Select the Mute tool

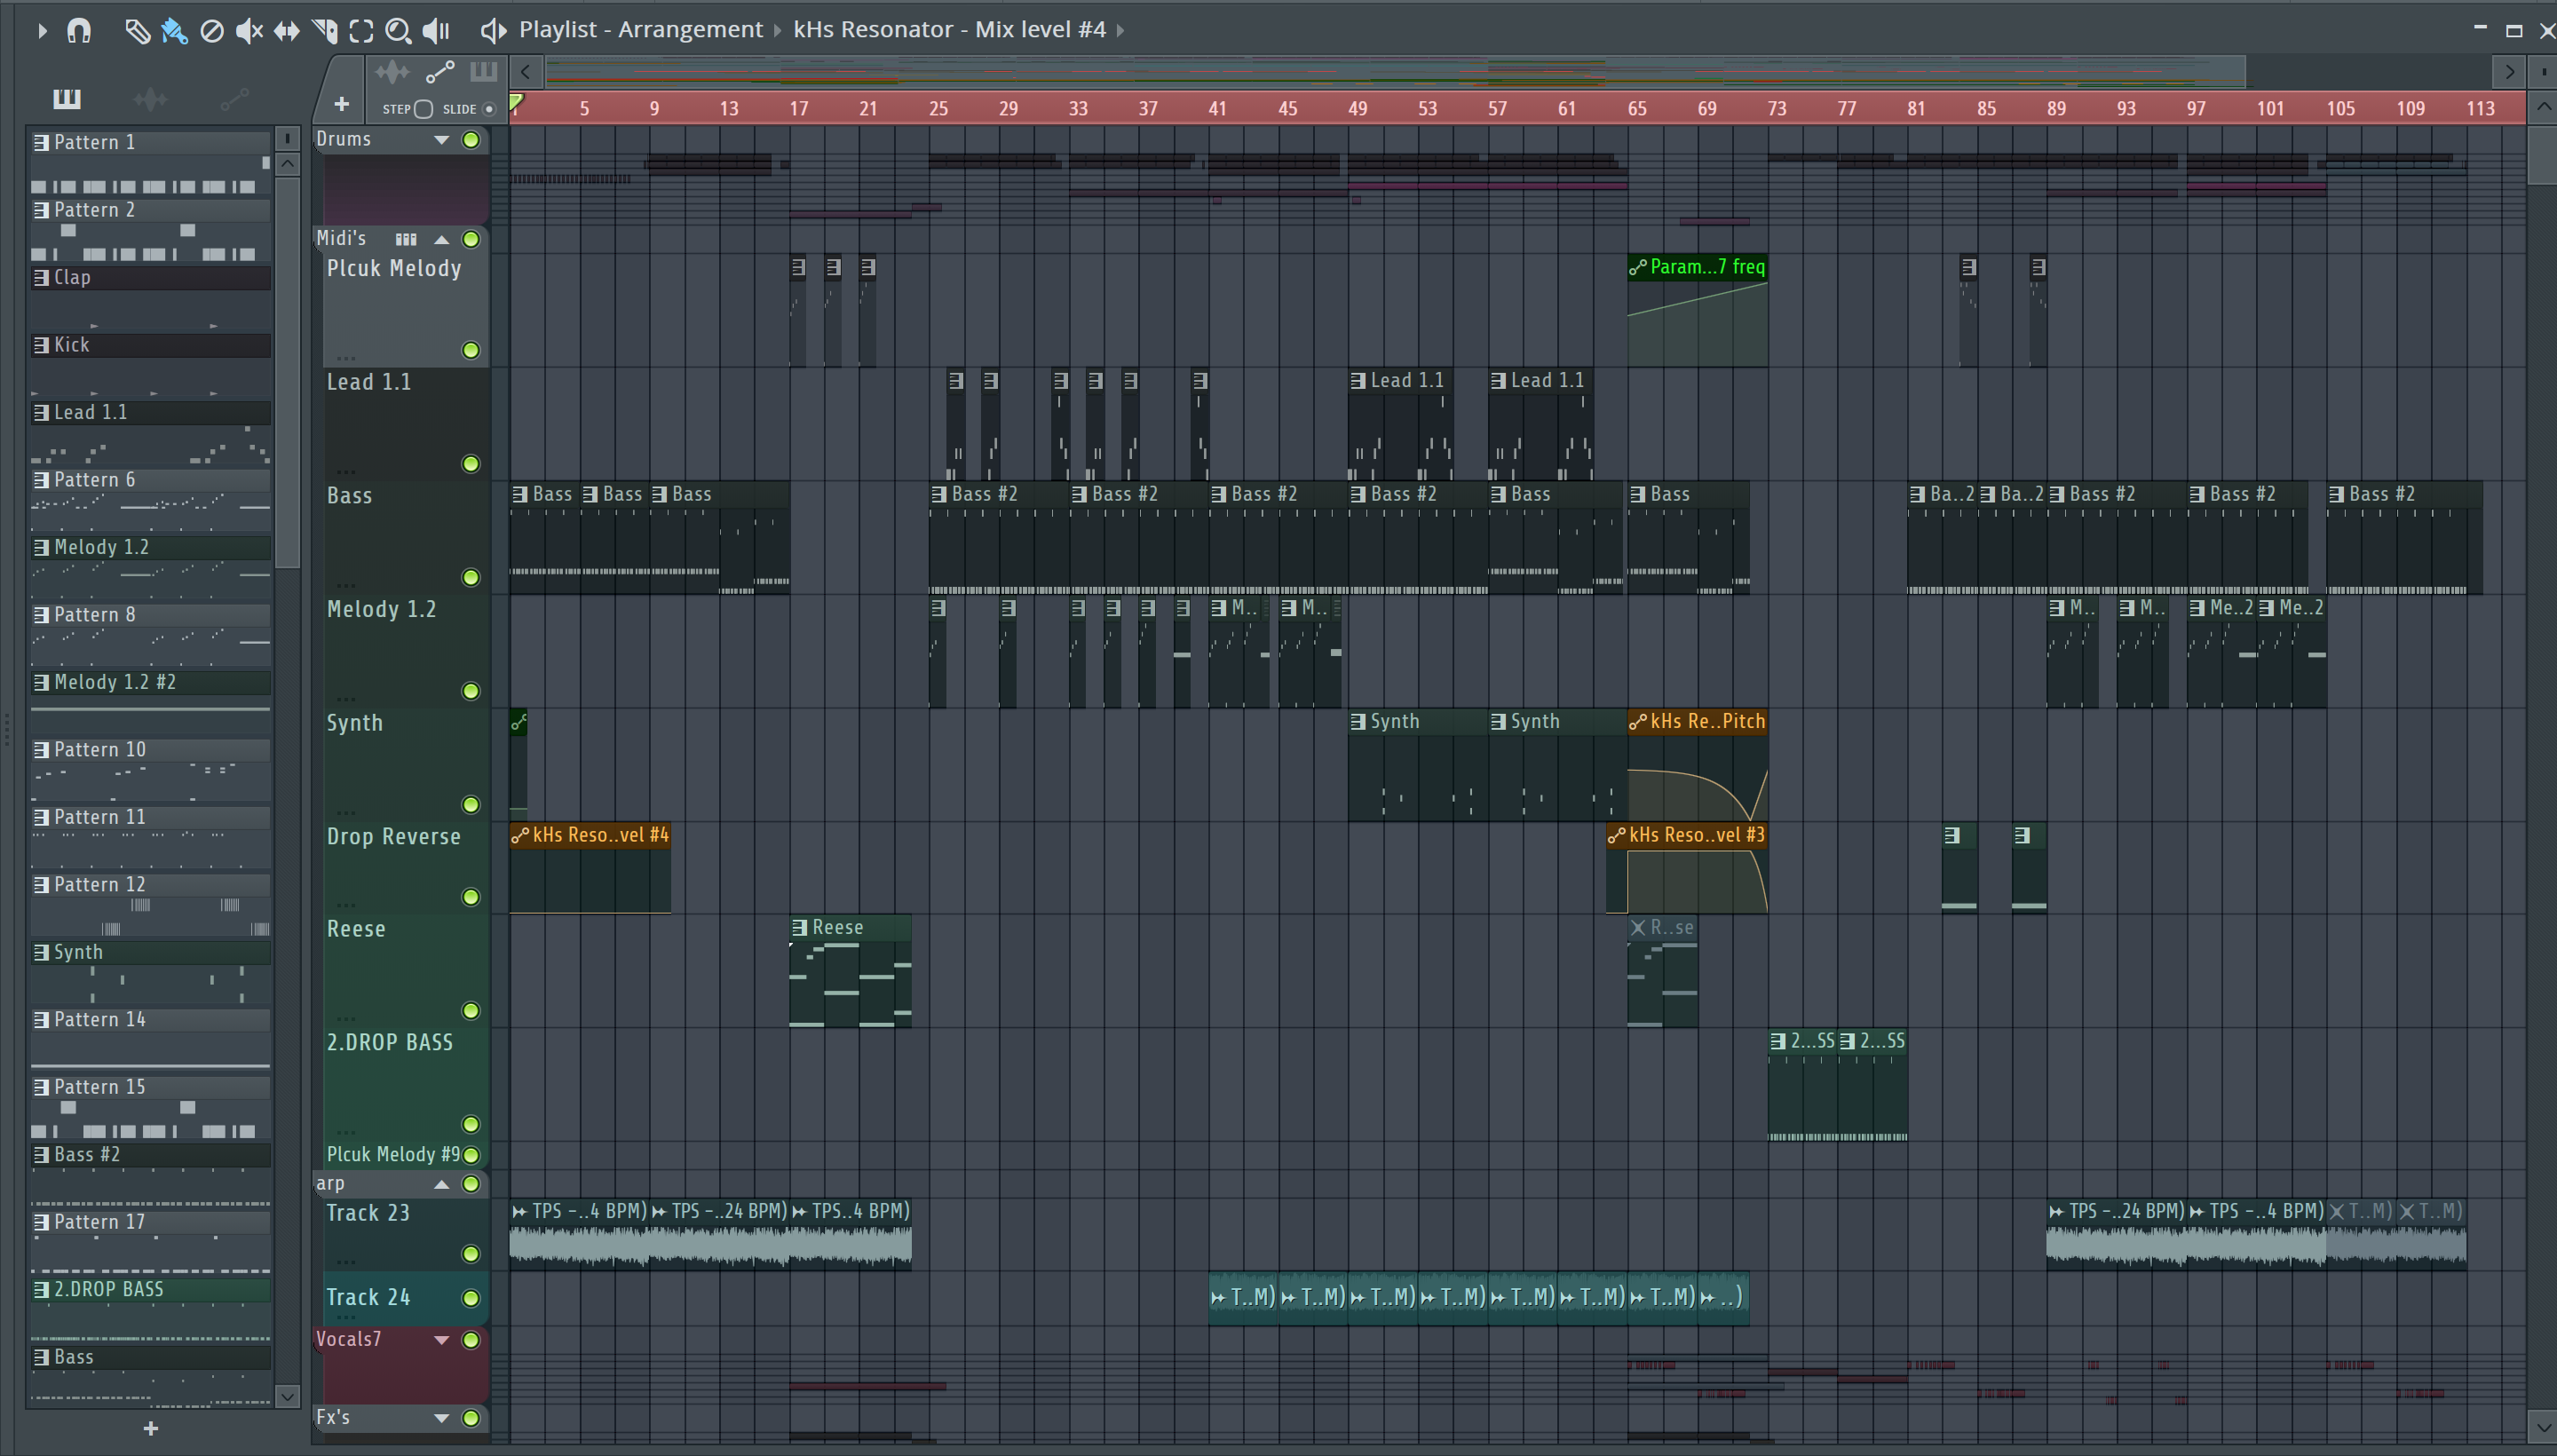[x=249, y=31]
